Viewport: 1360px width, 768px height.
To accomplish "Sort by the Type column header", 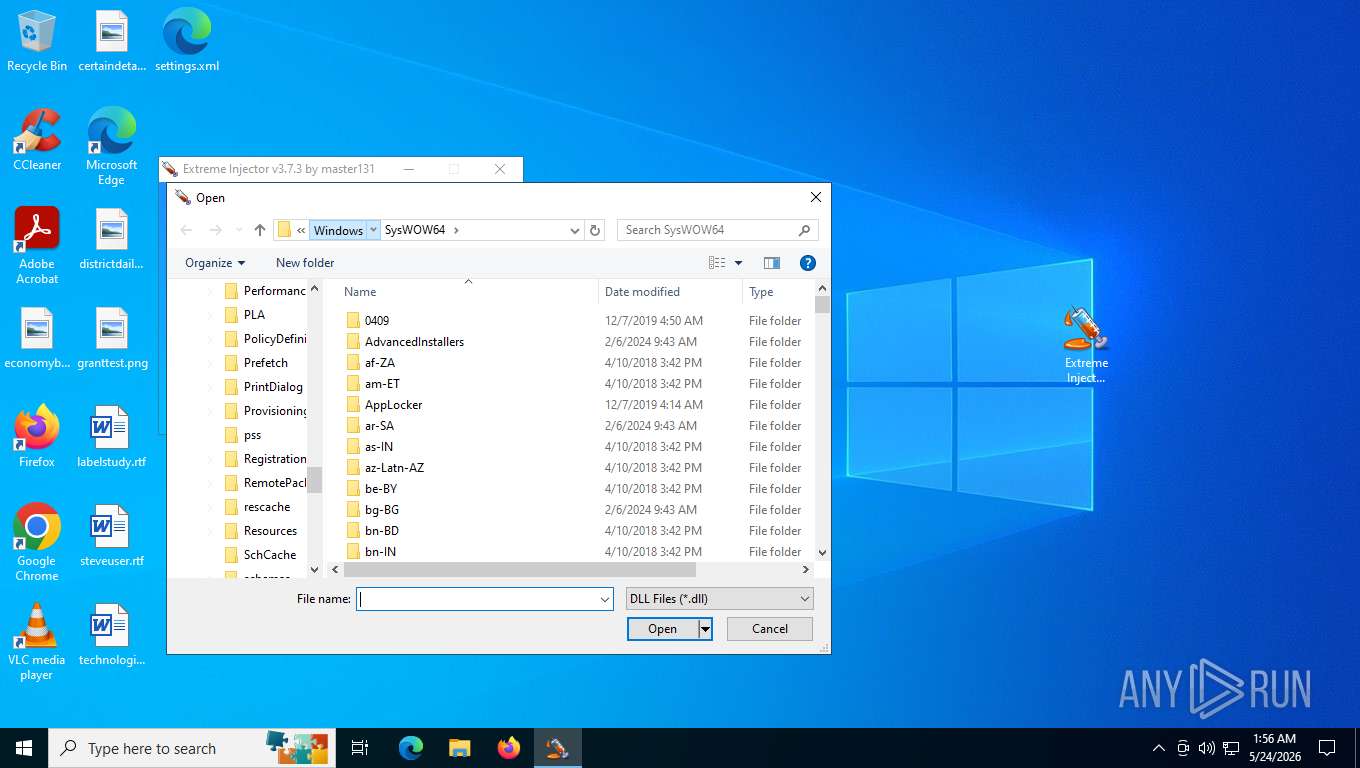I will (778, 292).
